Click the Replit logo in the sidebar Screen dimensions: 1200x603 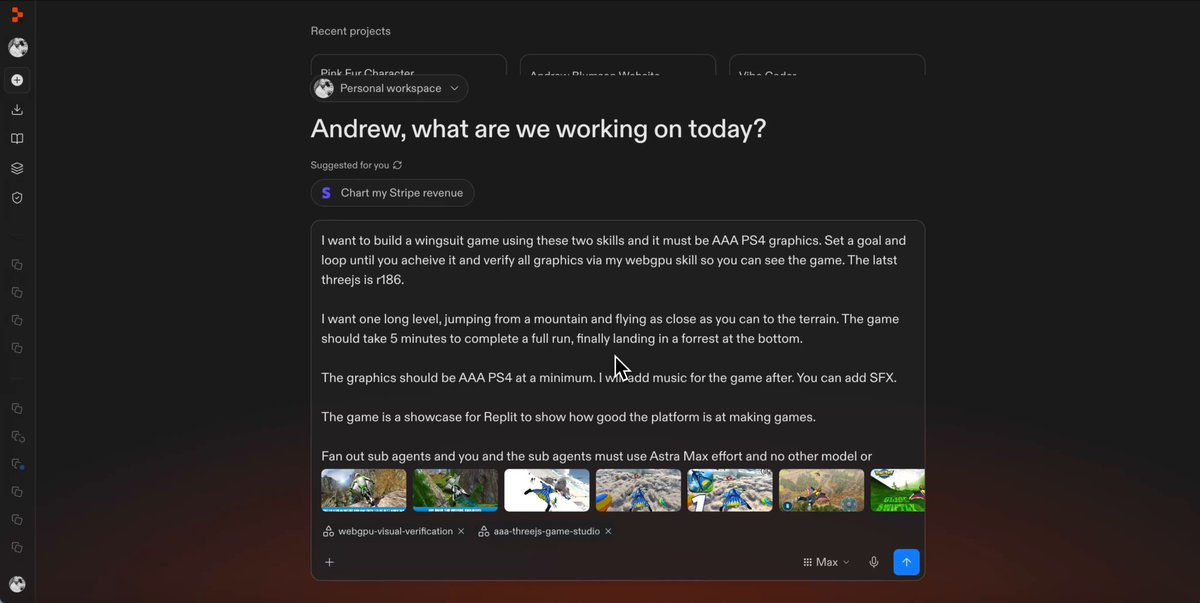point(17,14)
